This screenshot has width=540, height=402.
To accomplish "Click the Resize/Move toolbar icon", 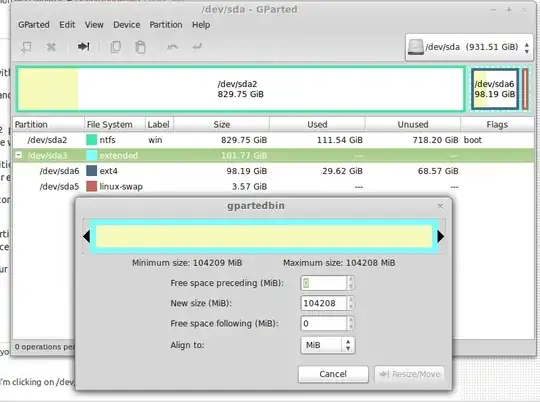I will point(83,46).
